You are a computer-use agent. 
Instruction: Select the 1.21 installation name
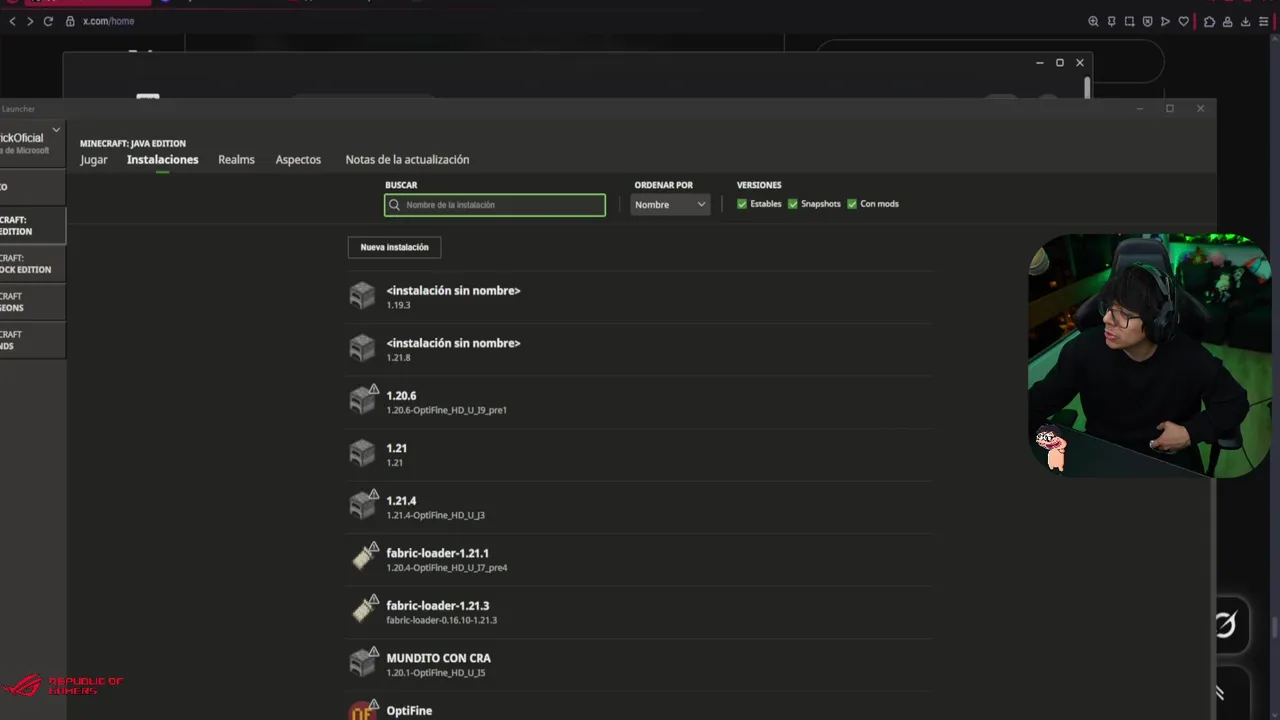tap(396, 448)
